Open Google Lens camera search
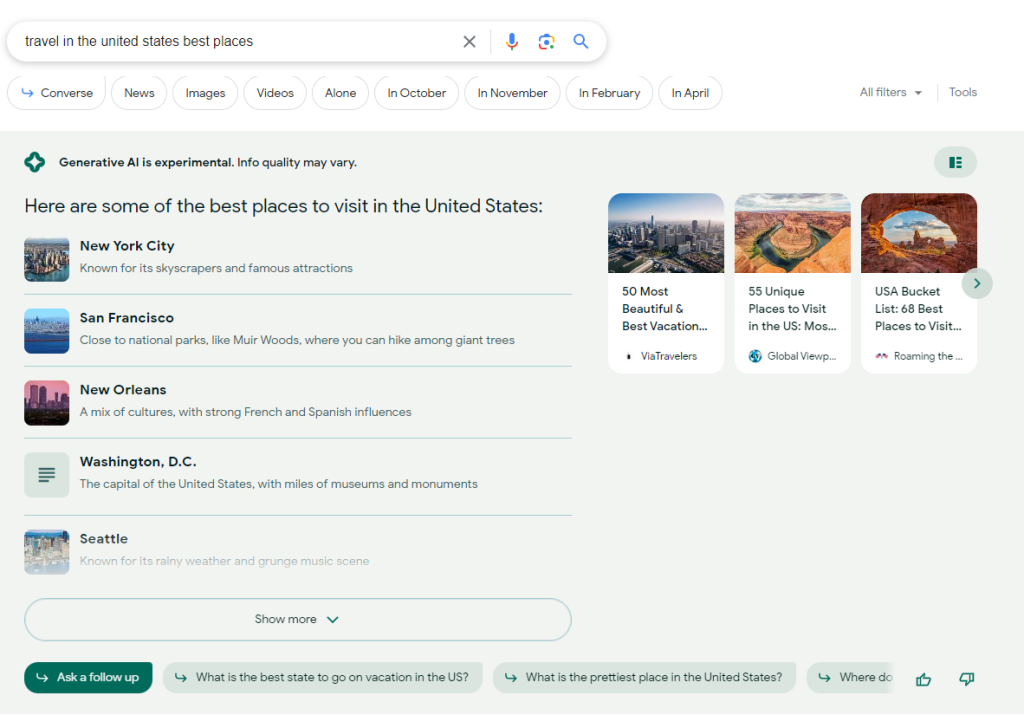The width and height of the screenshot is (1024, 715). (546, 42)
